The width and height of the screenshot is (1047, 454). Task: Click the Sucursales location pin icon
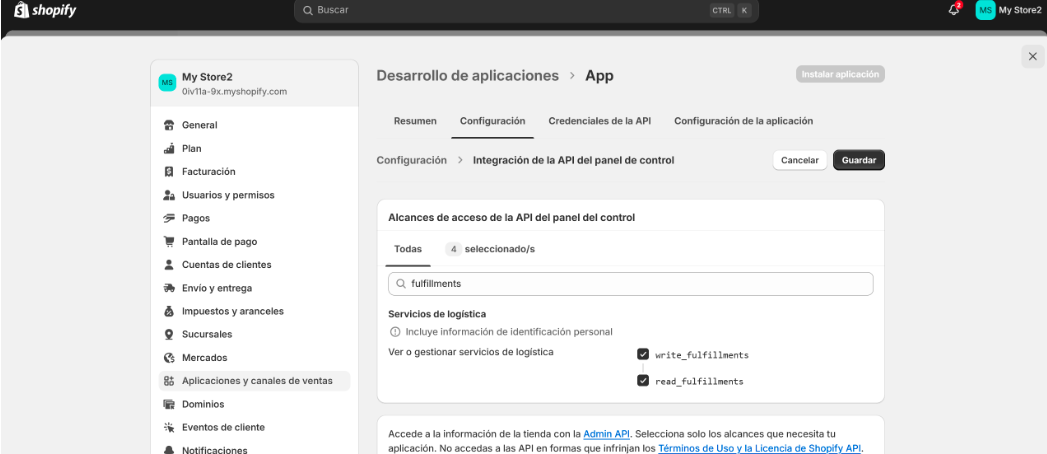(x=168, y=334)
